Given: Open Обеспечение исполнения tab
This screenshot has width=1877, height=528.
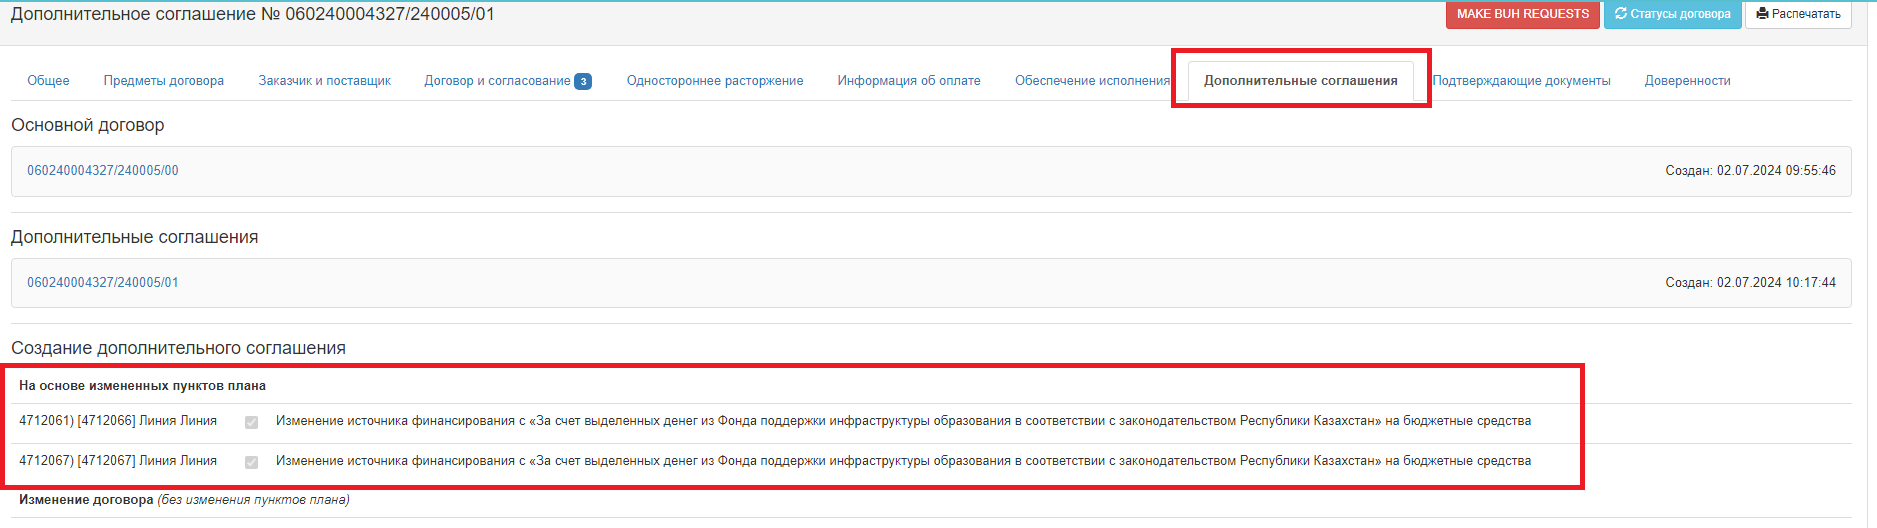Looking at the screenshot, I should [x=1092, y=81].
